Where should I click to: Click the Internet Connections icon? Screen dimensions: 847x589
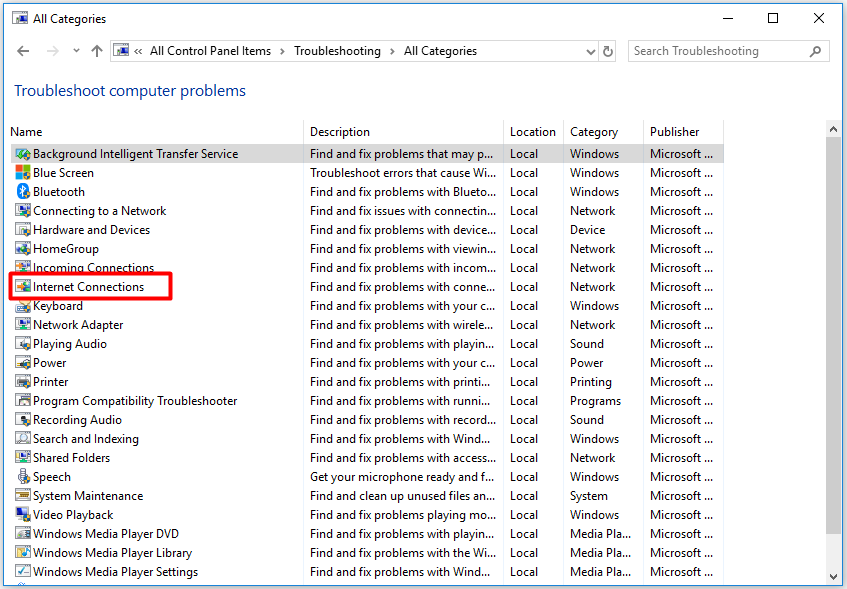pos(23,287)
